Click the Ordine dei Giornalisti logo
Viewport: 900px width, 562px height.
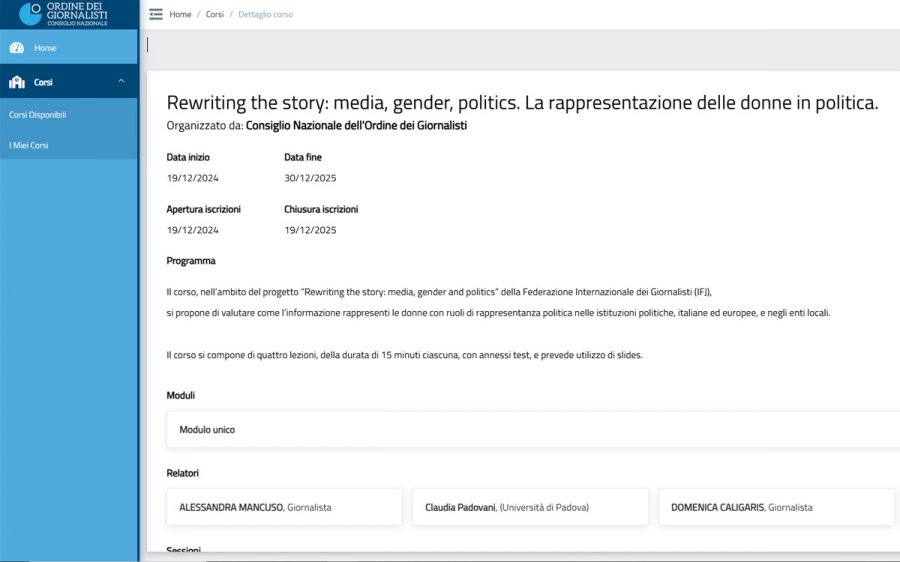pos(64,14)
